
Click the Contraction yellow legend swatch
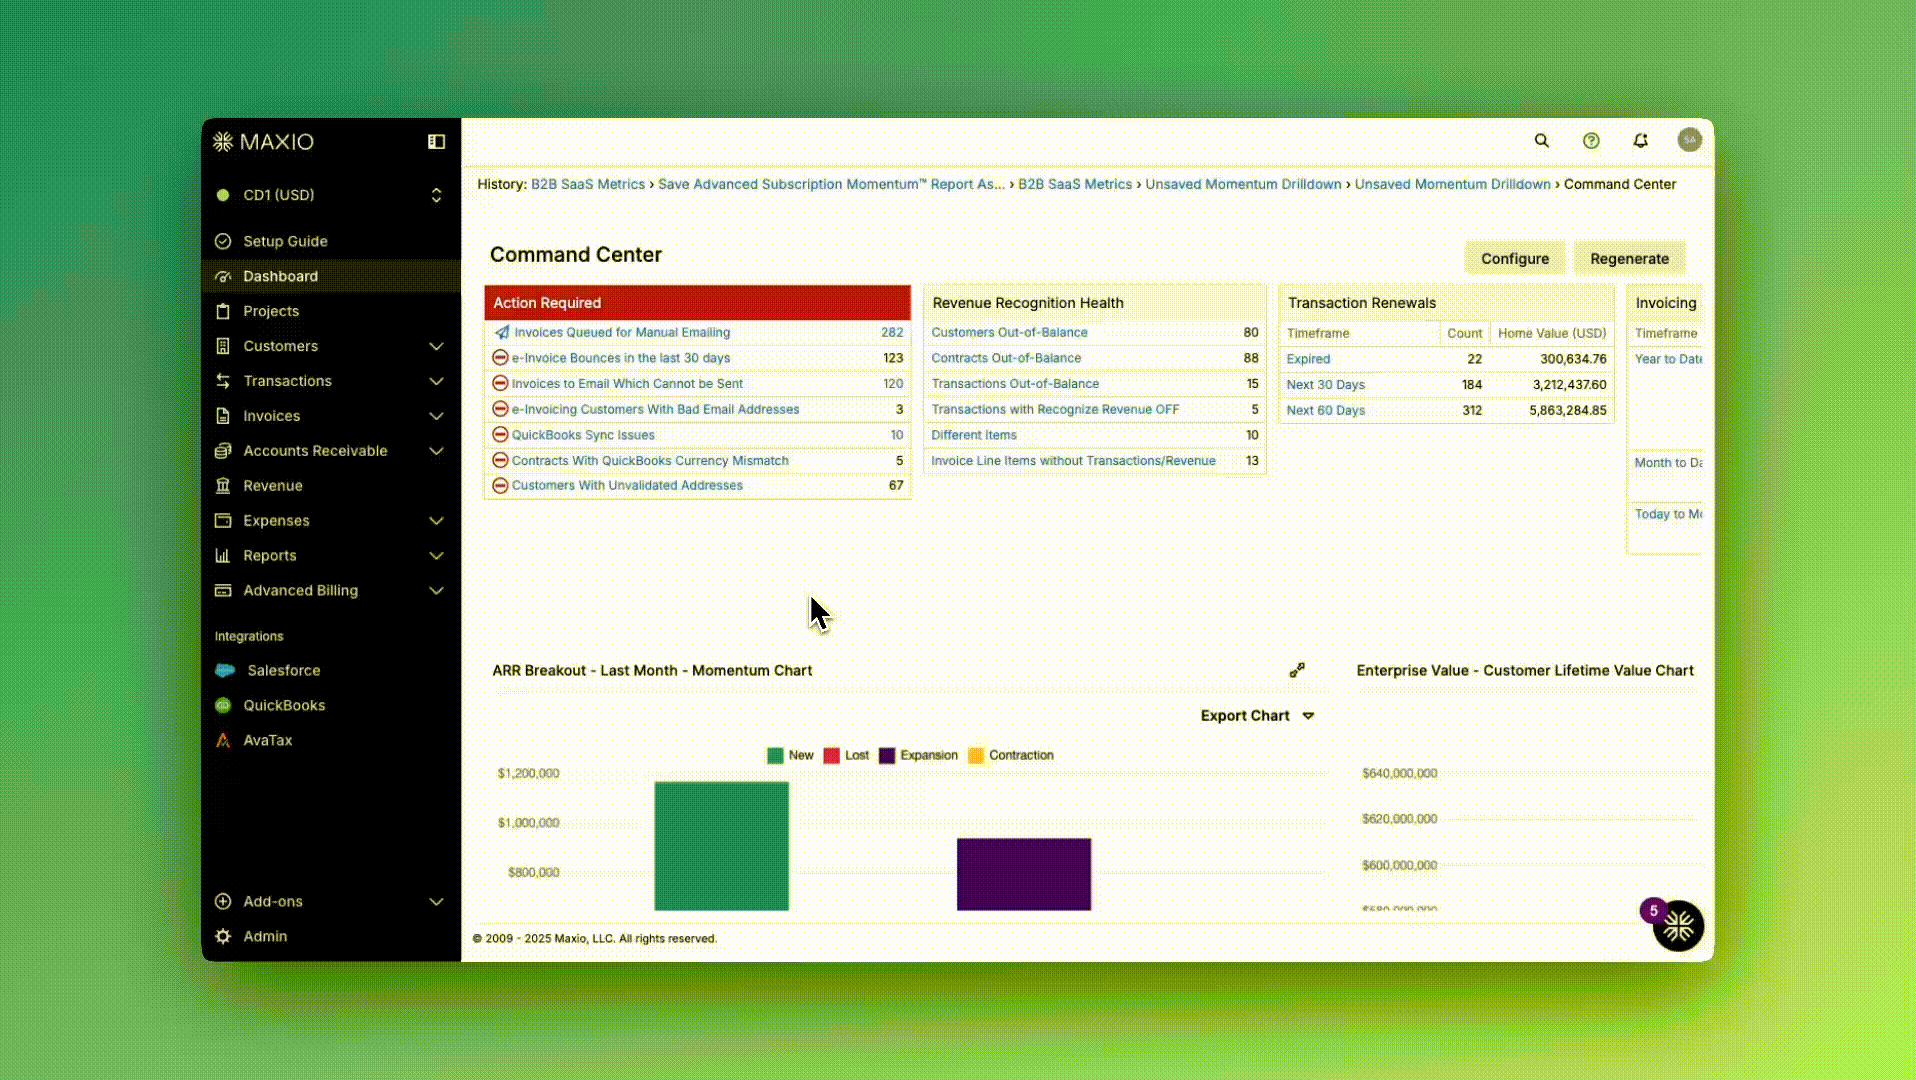976,755
